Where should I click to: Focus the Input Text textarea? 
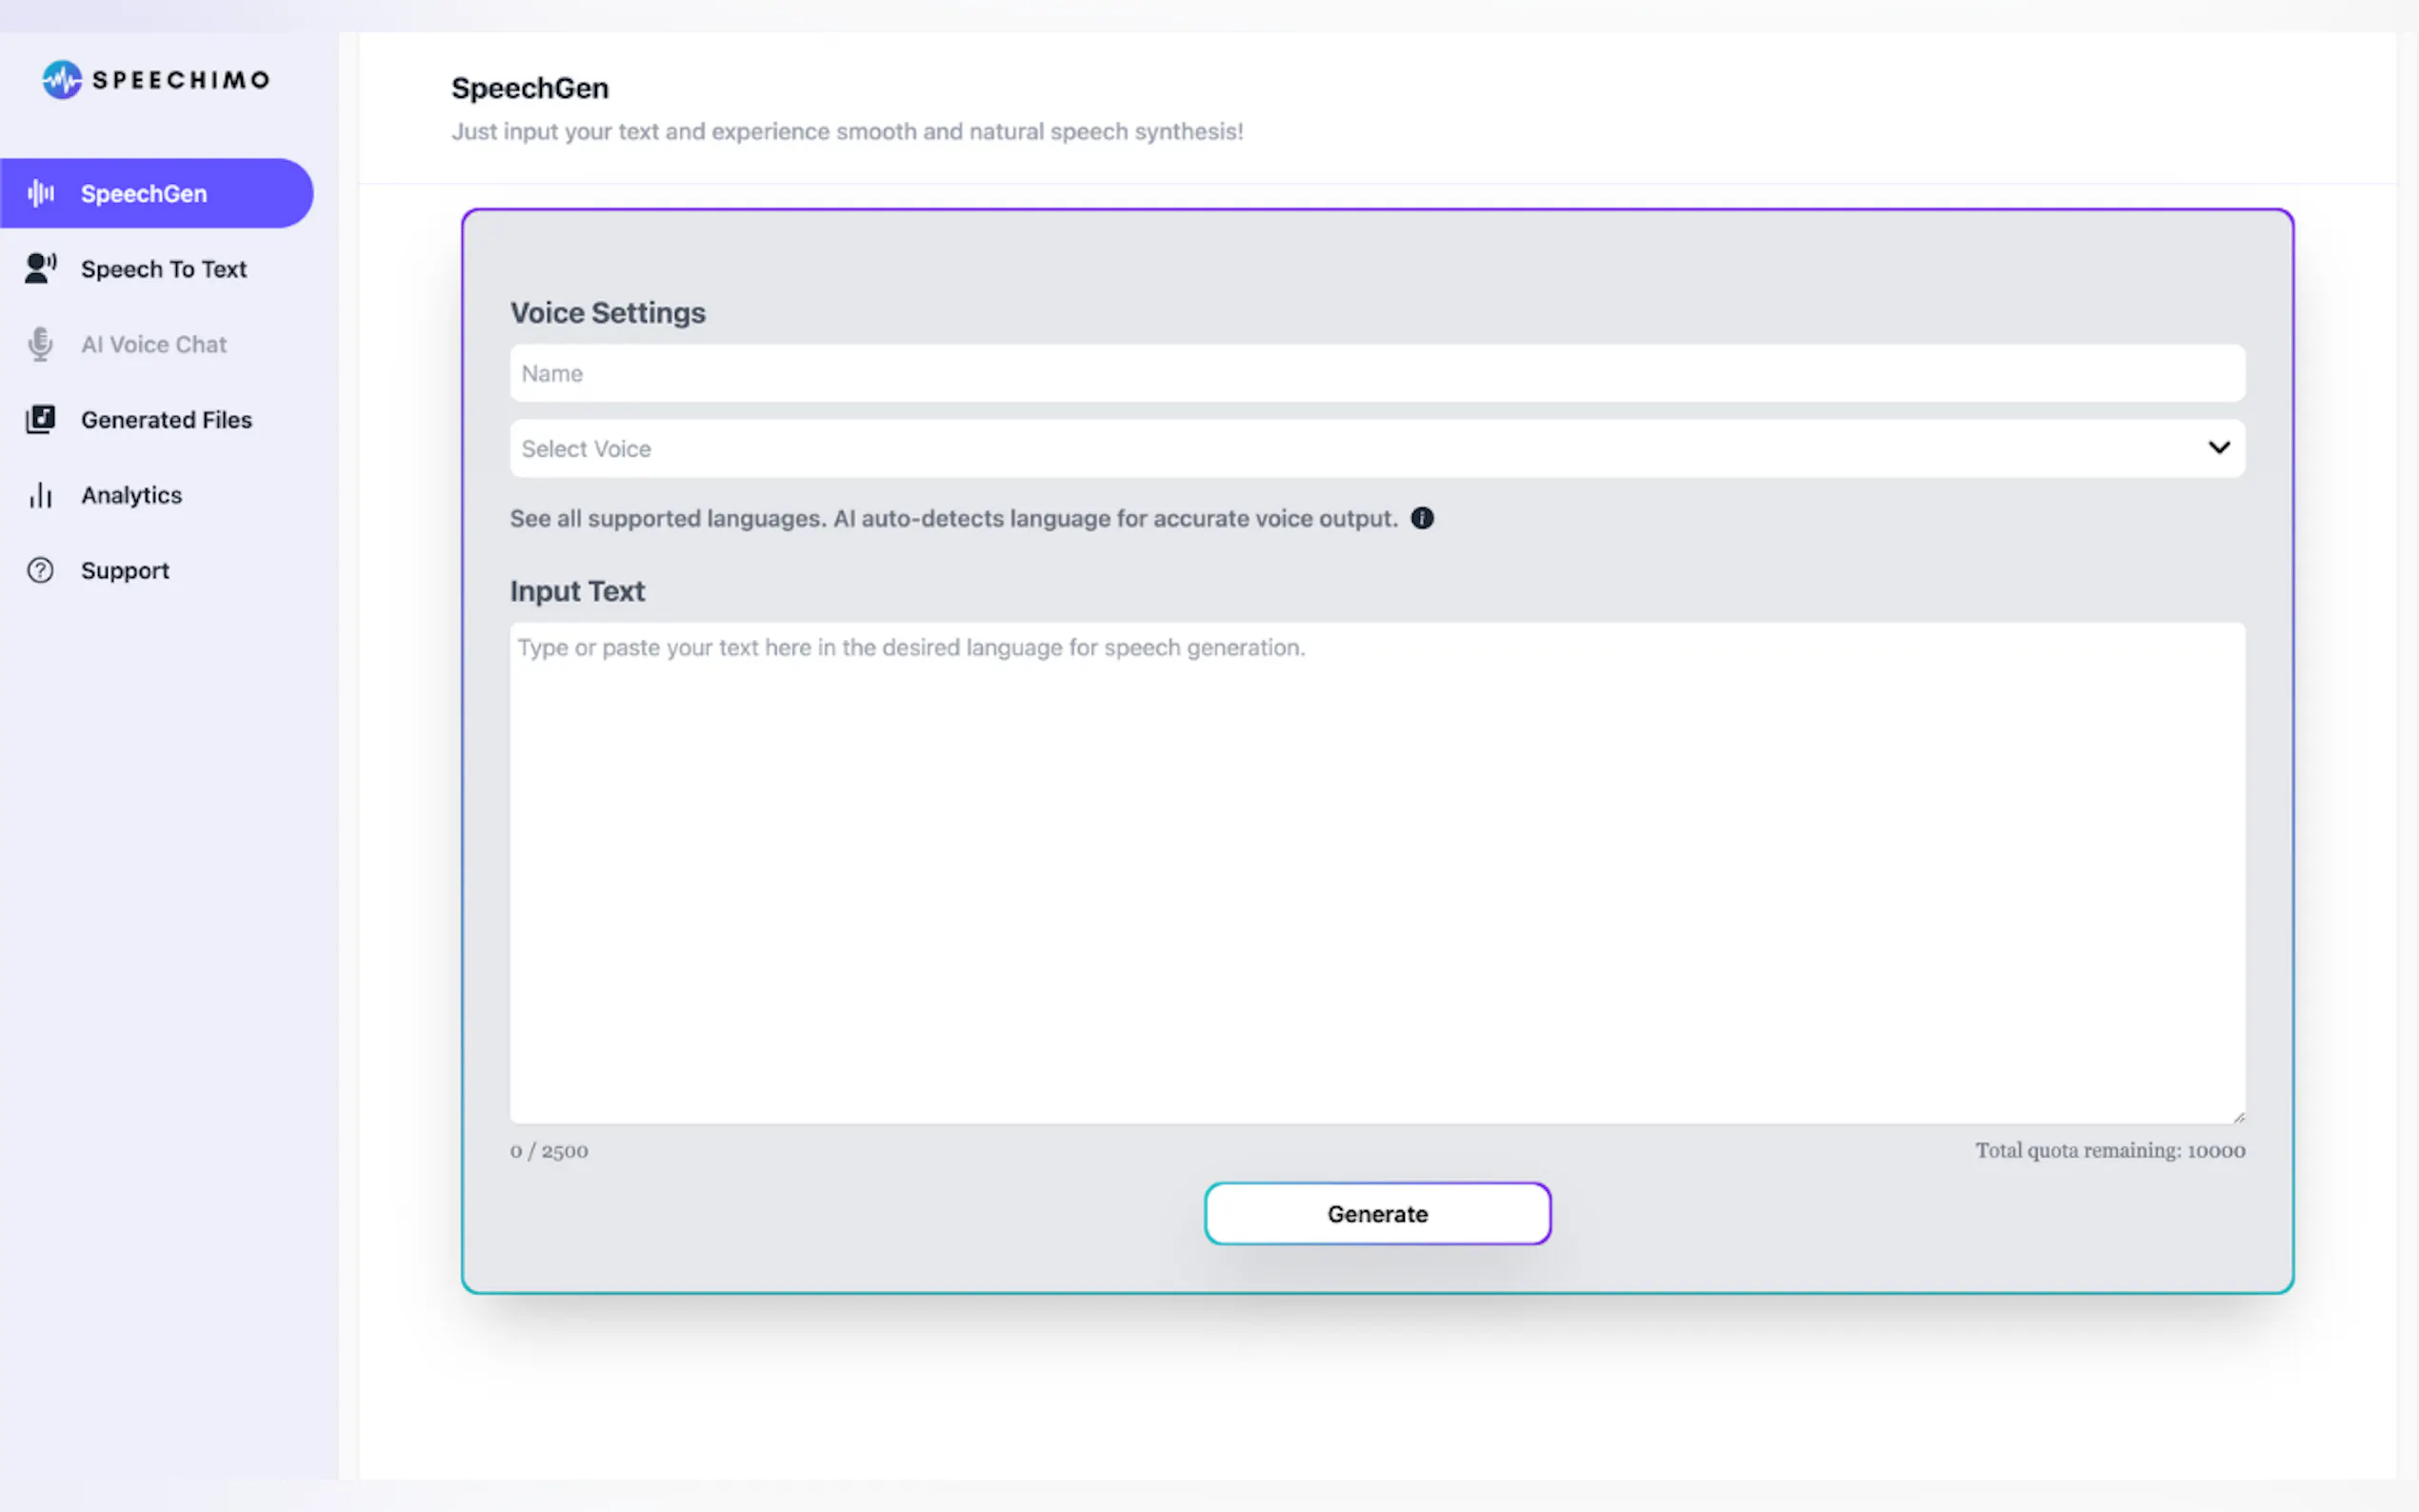point(1376,872)
